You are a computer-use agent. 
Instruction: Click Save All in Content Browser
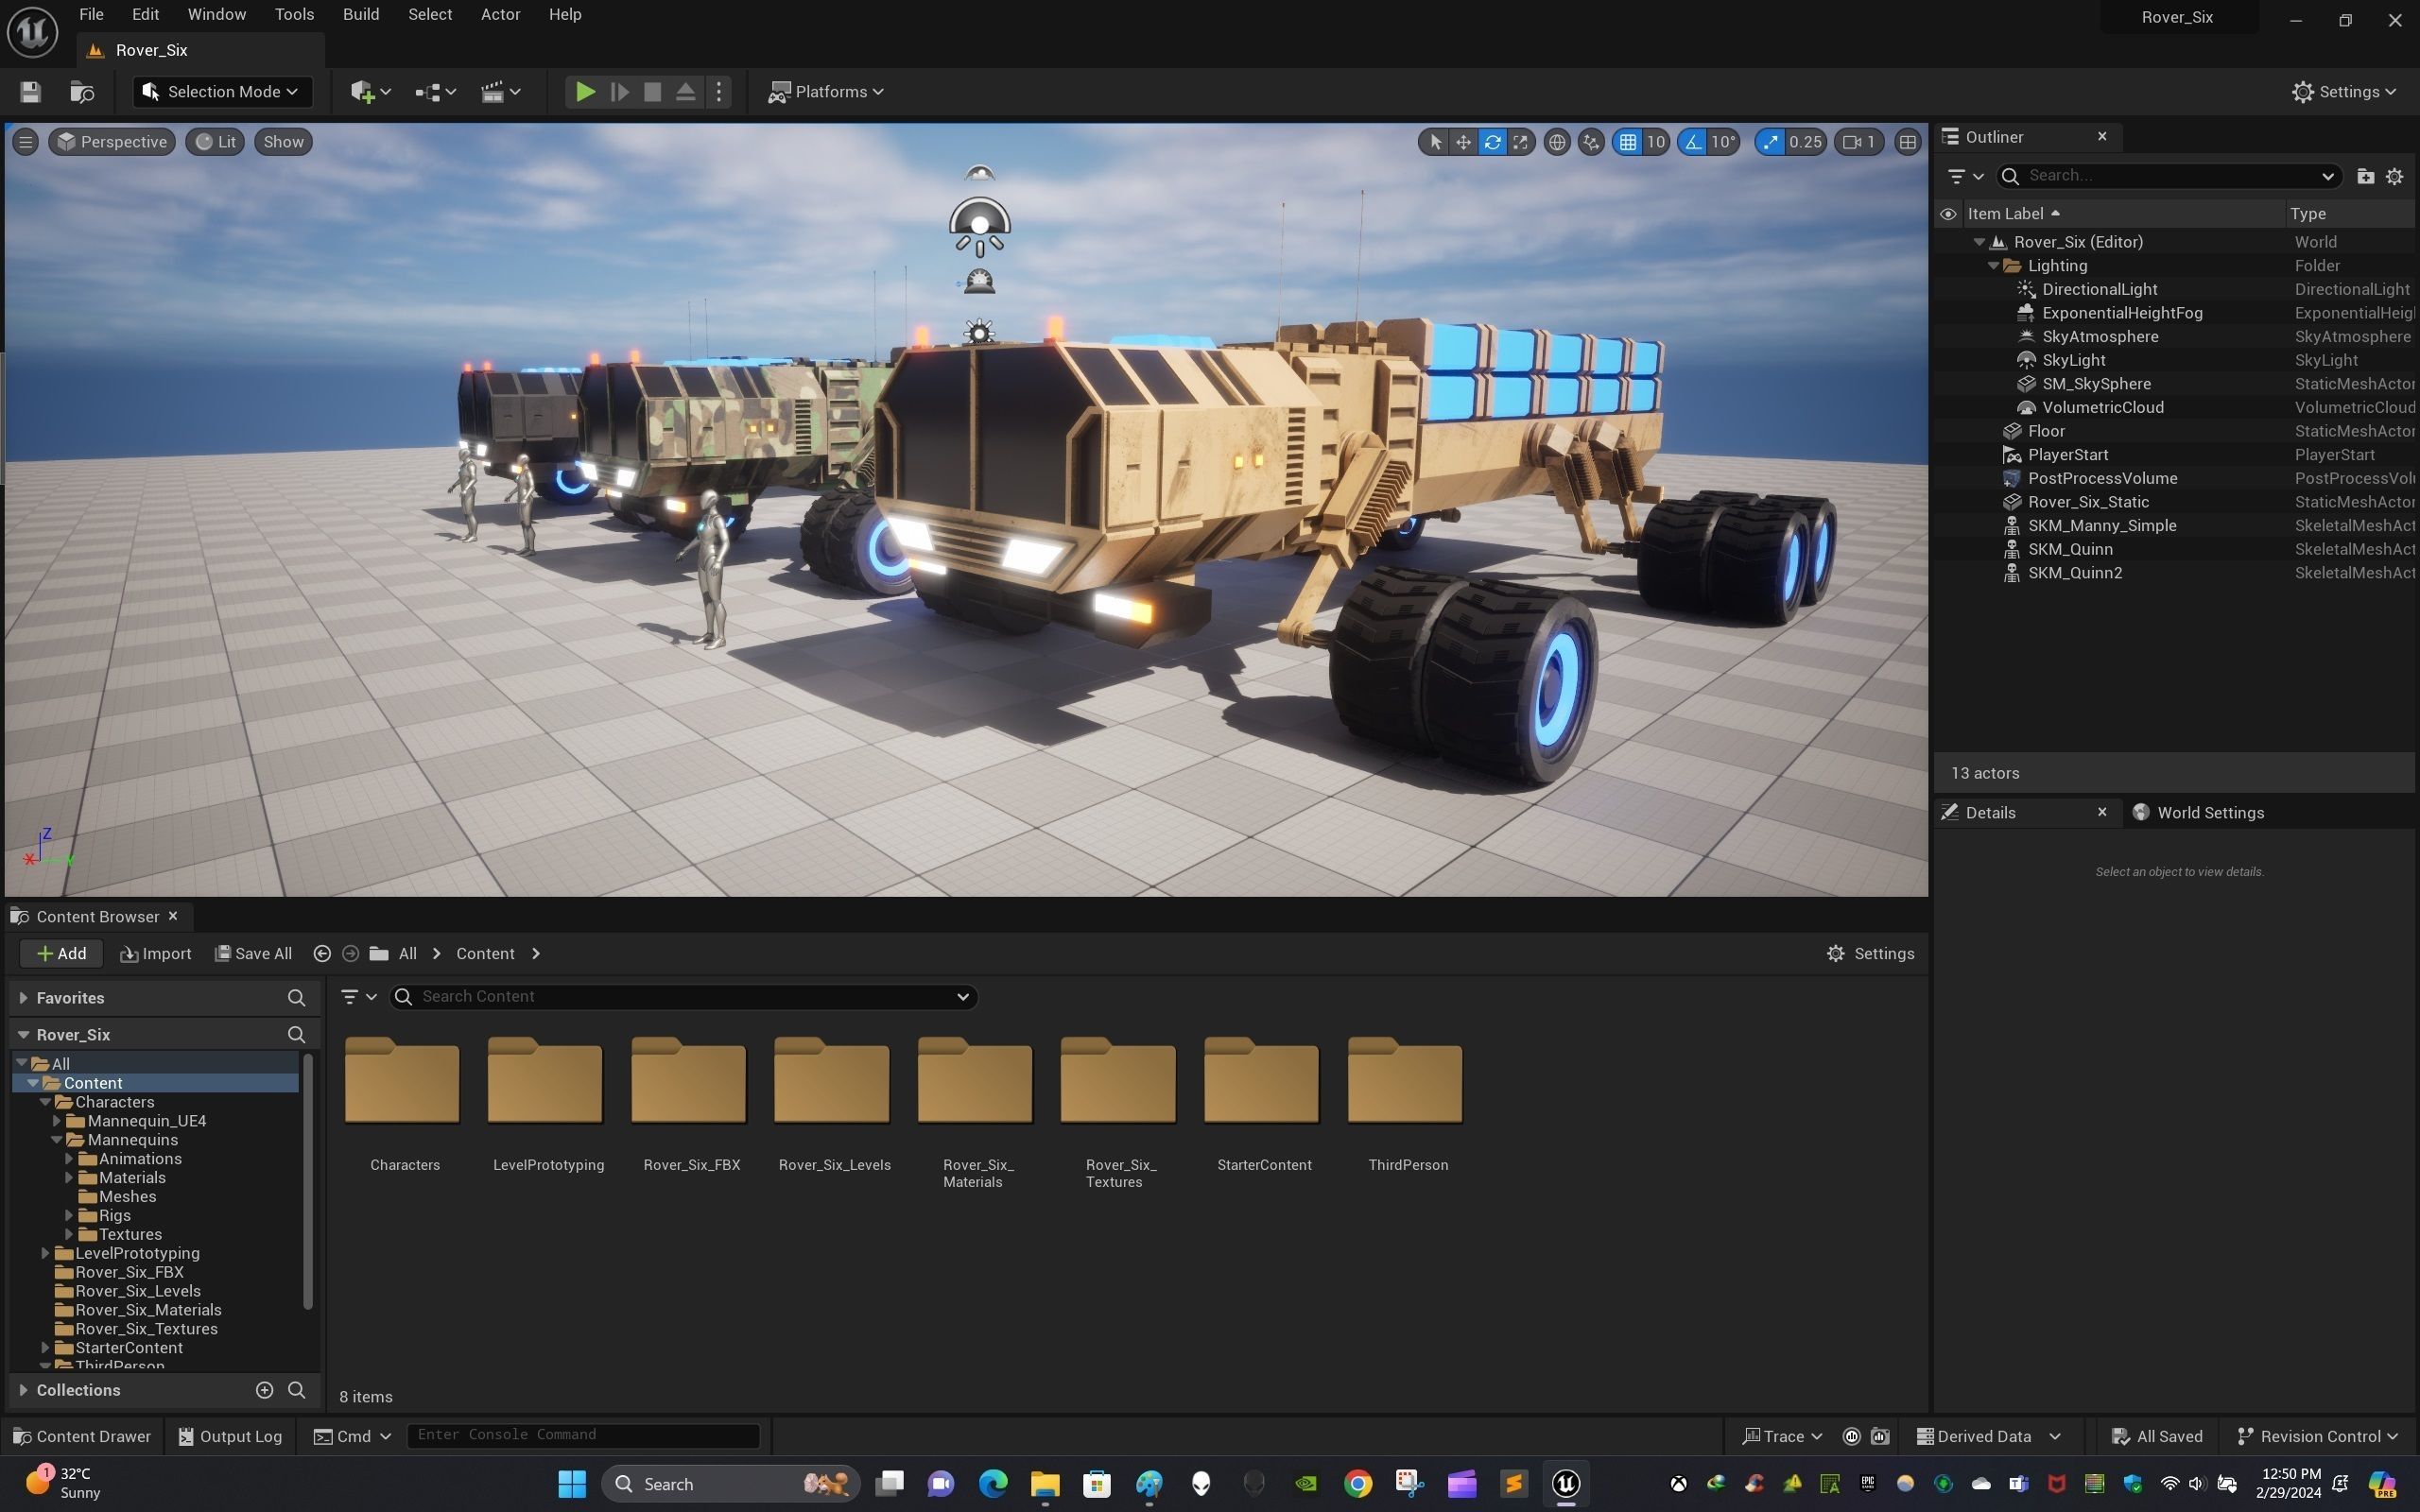click(x=254, y=954)
